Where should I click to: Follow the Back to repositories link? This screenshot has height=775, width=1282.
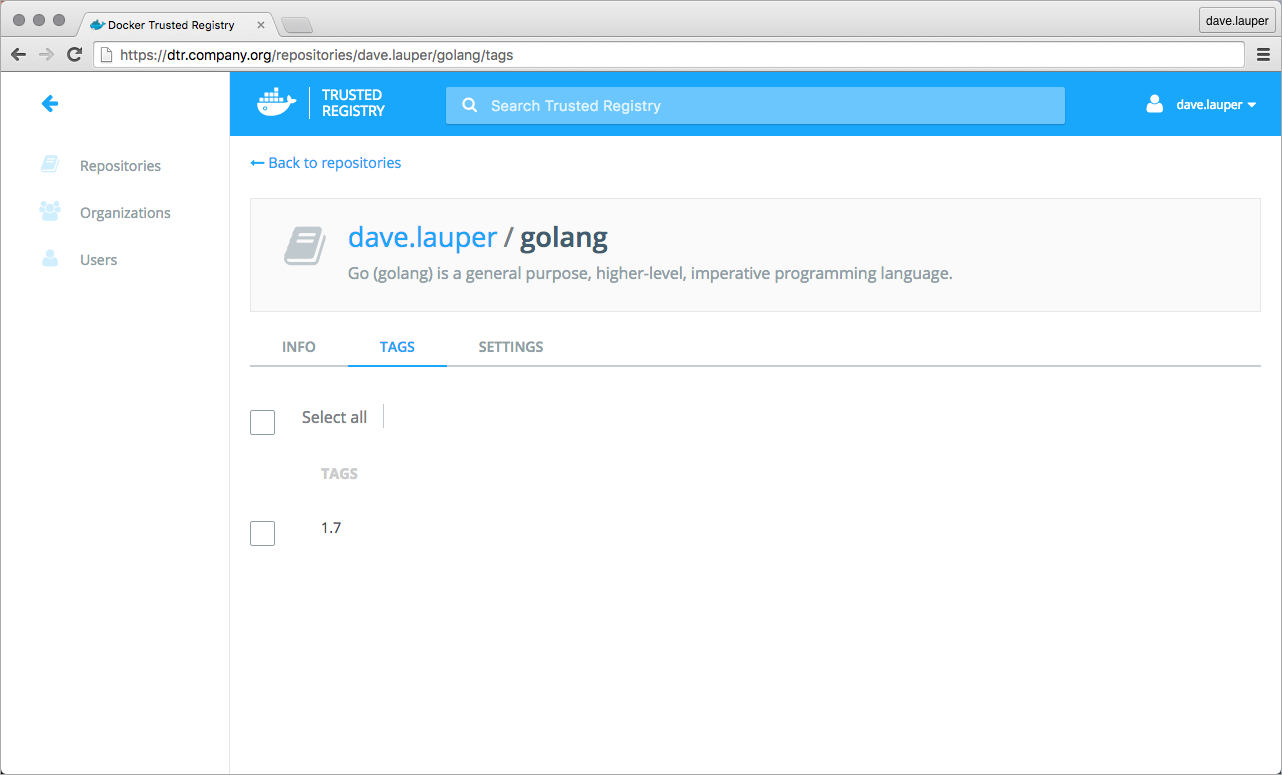click(326, 163)
